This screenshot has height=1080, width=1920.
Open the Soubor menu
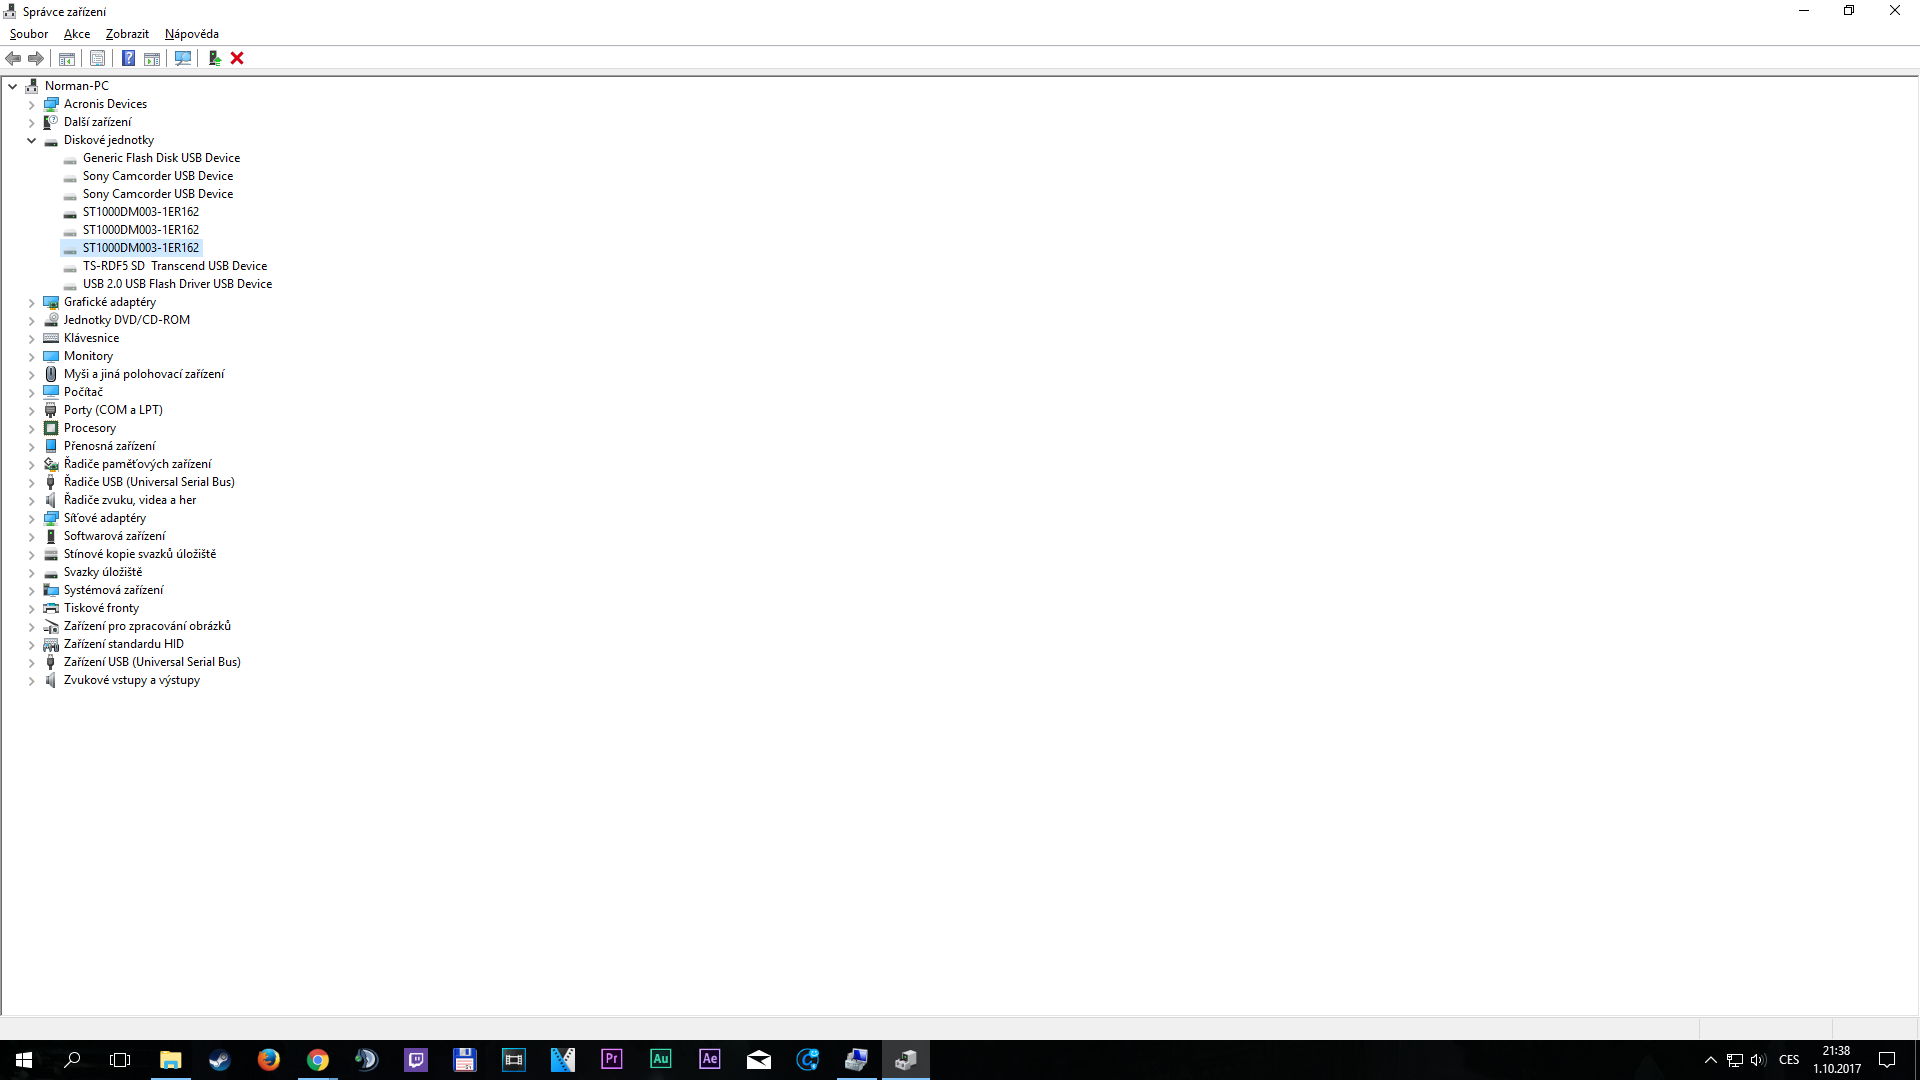(28, 34)
